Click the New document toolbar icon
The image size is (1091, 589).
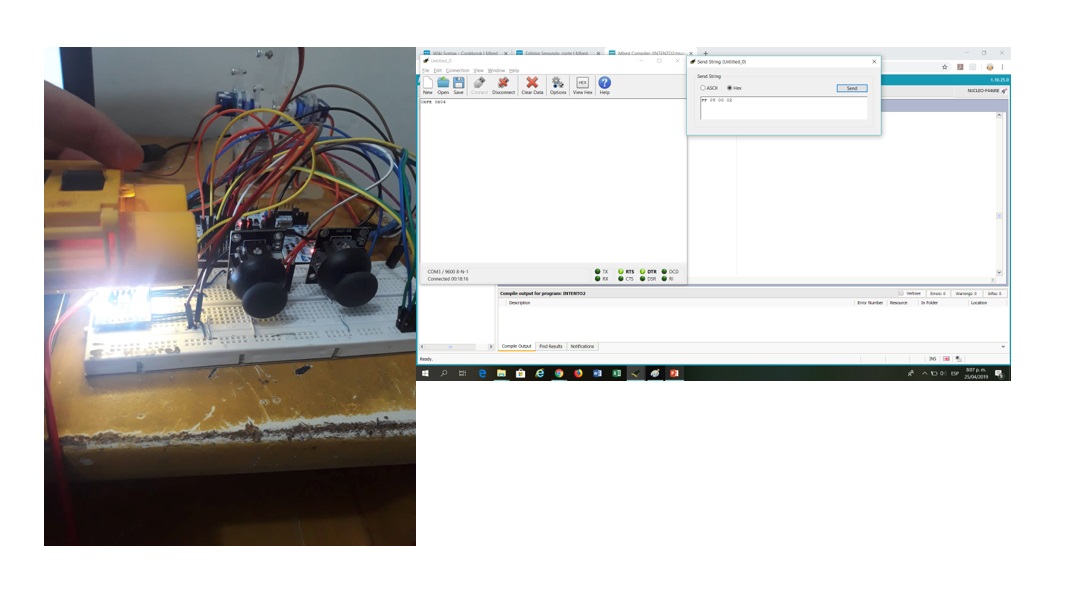click(x=428, y=85)
